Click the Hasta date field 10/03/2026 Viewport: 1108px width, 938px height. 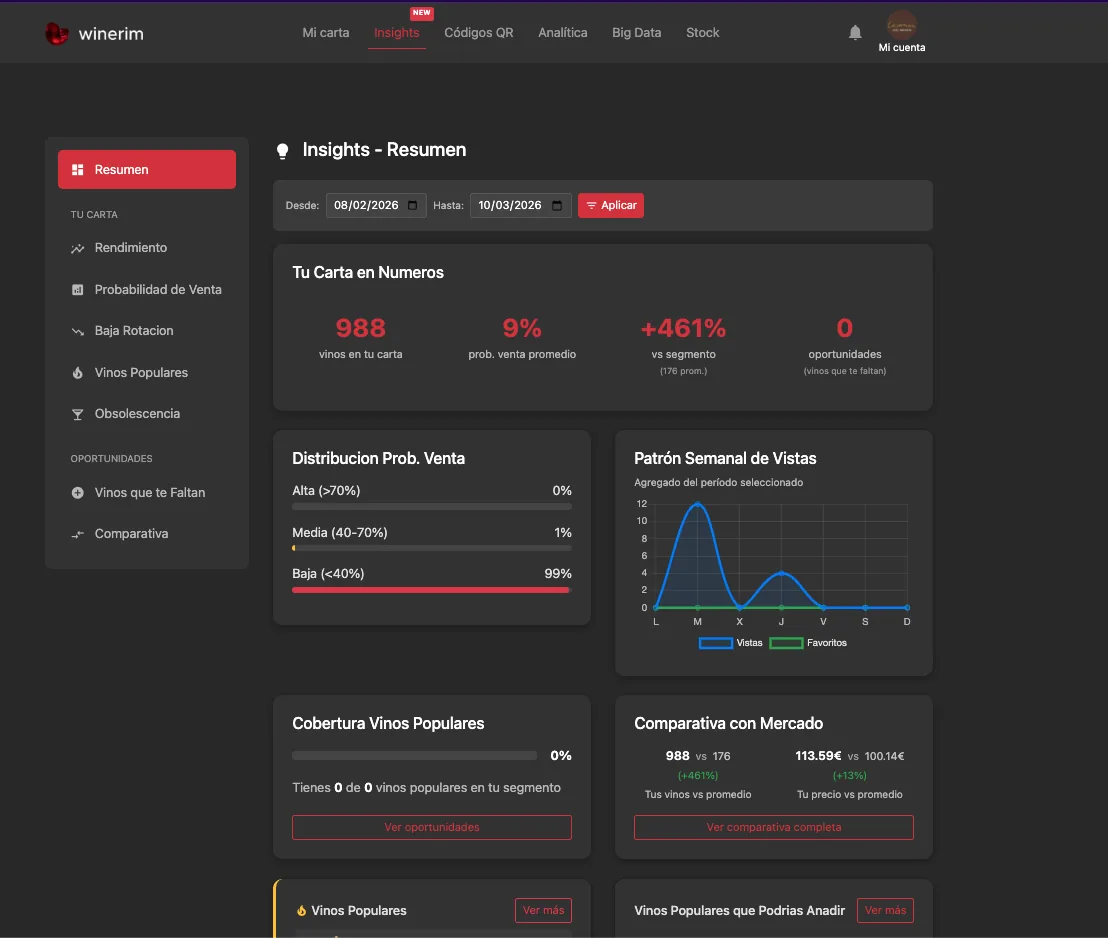(x=520, y=206)
